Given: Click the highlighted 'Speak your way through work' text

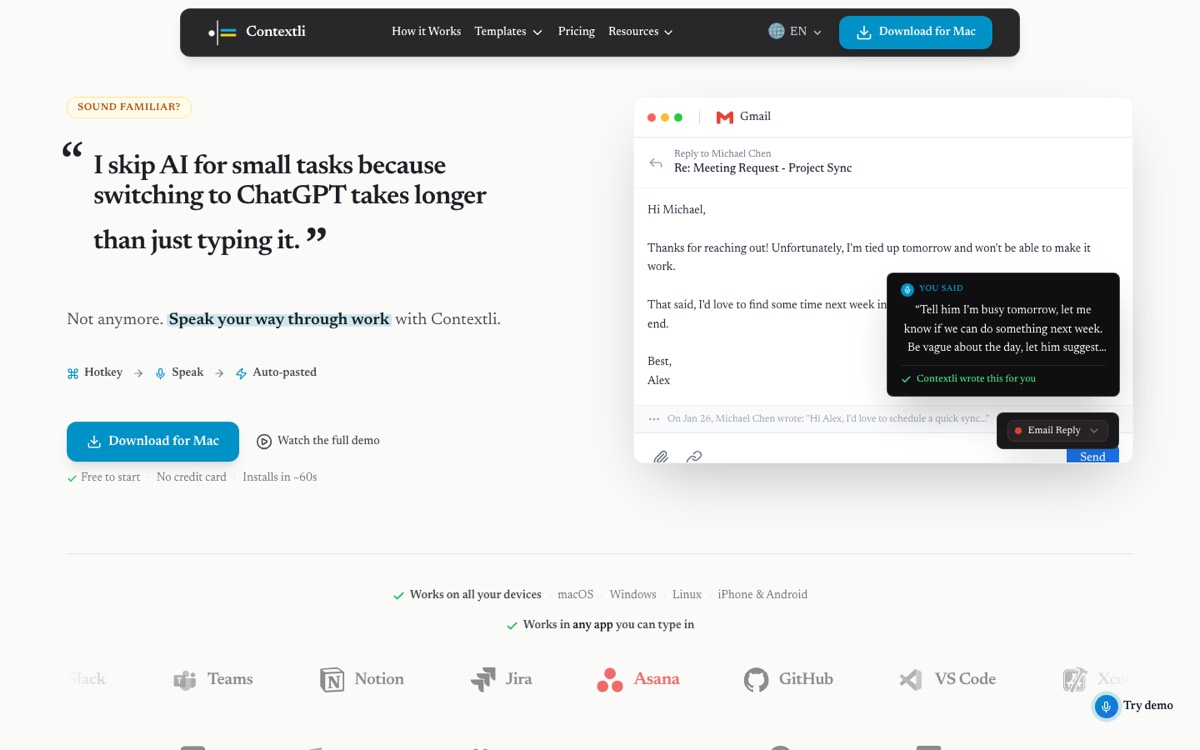Looking at the screenshot, I should coord(279,320).
